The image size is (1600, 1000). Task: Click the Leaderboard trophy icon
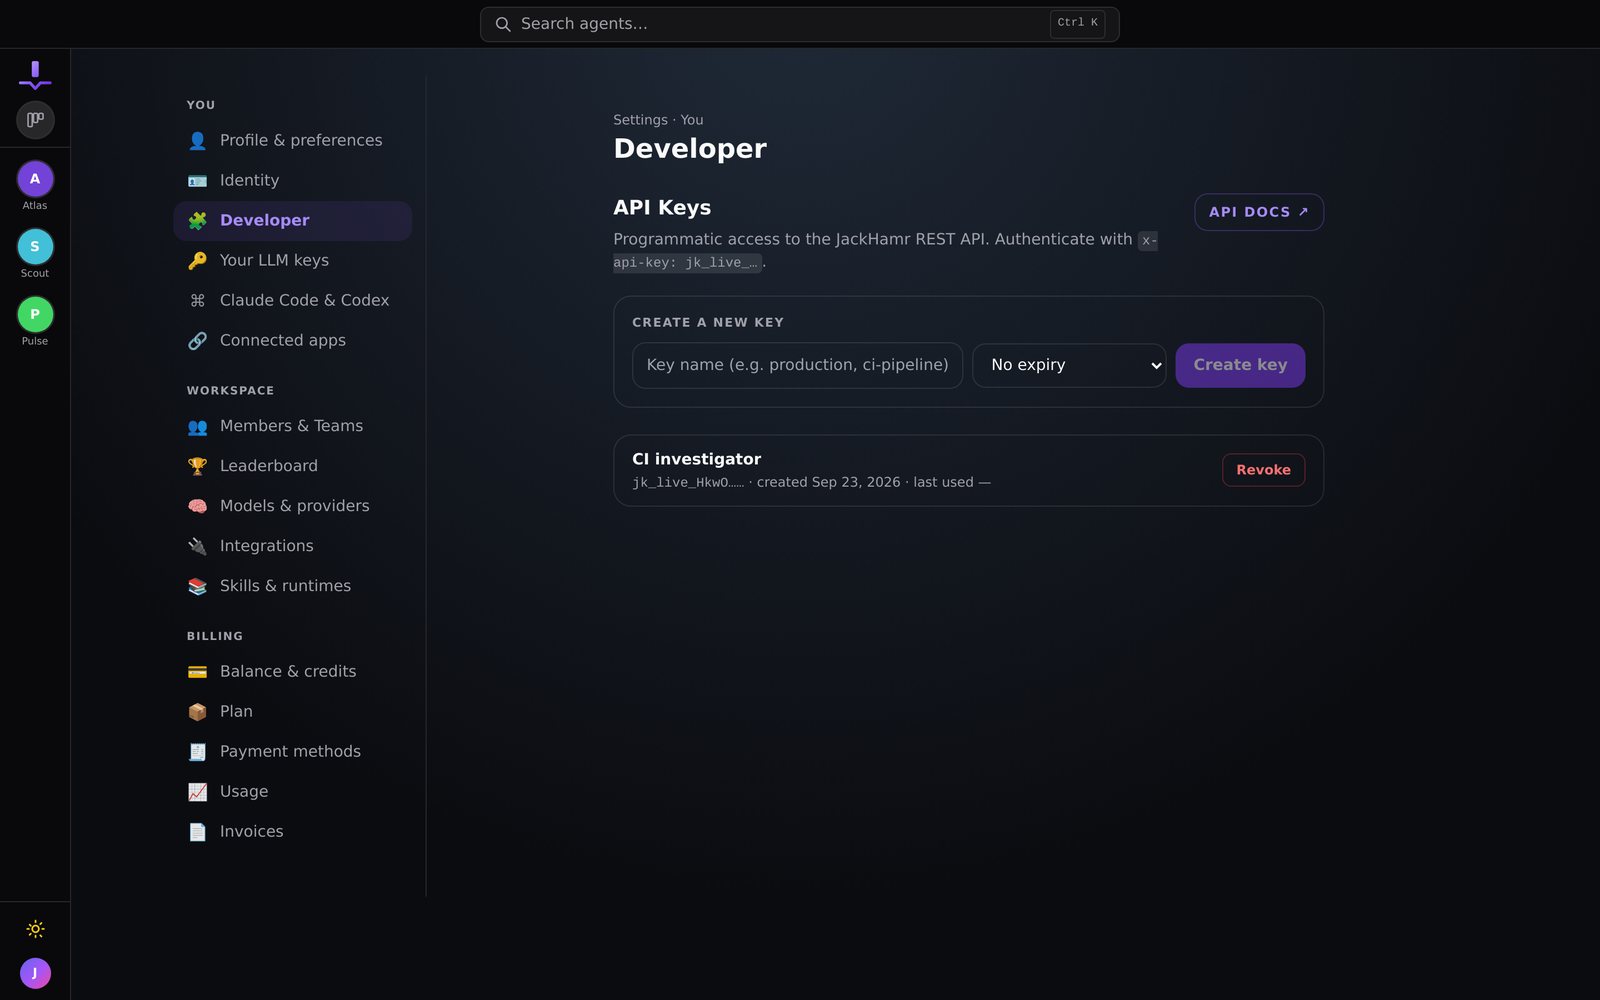pos(198,466)
